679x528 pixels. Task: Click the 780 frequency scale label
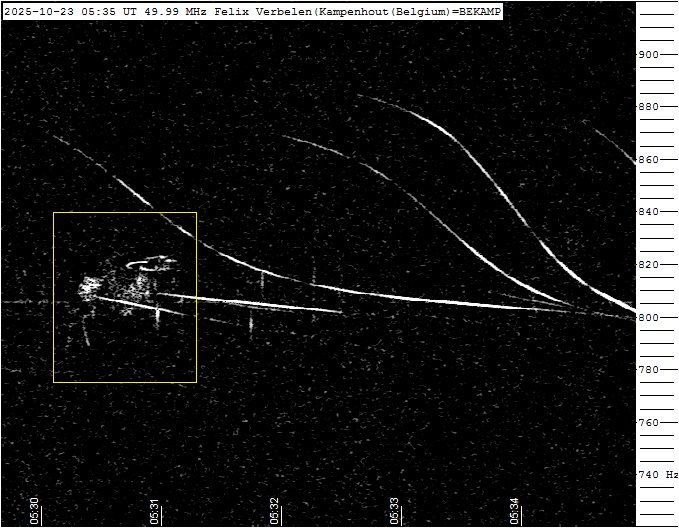(649, 370)
